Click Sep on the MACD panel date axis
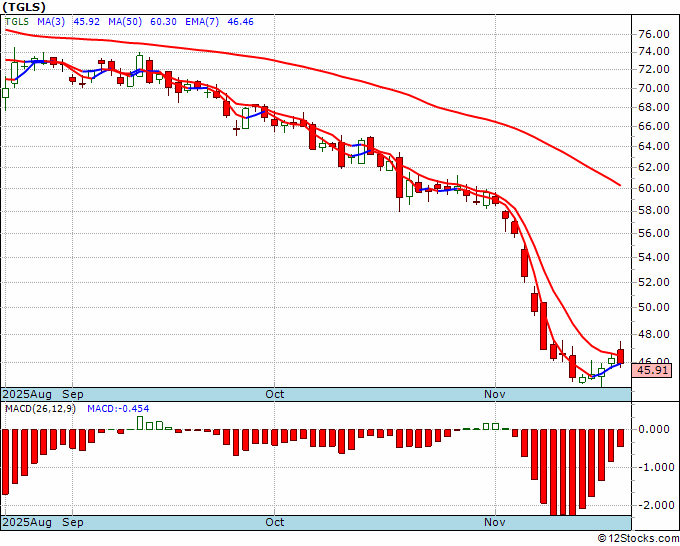 [72, 522]
